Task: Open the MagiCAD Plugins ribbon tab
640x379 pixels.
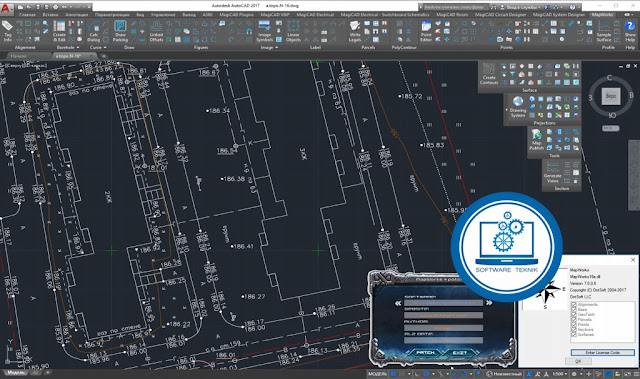Action: point(237,15)
